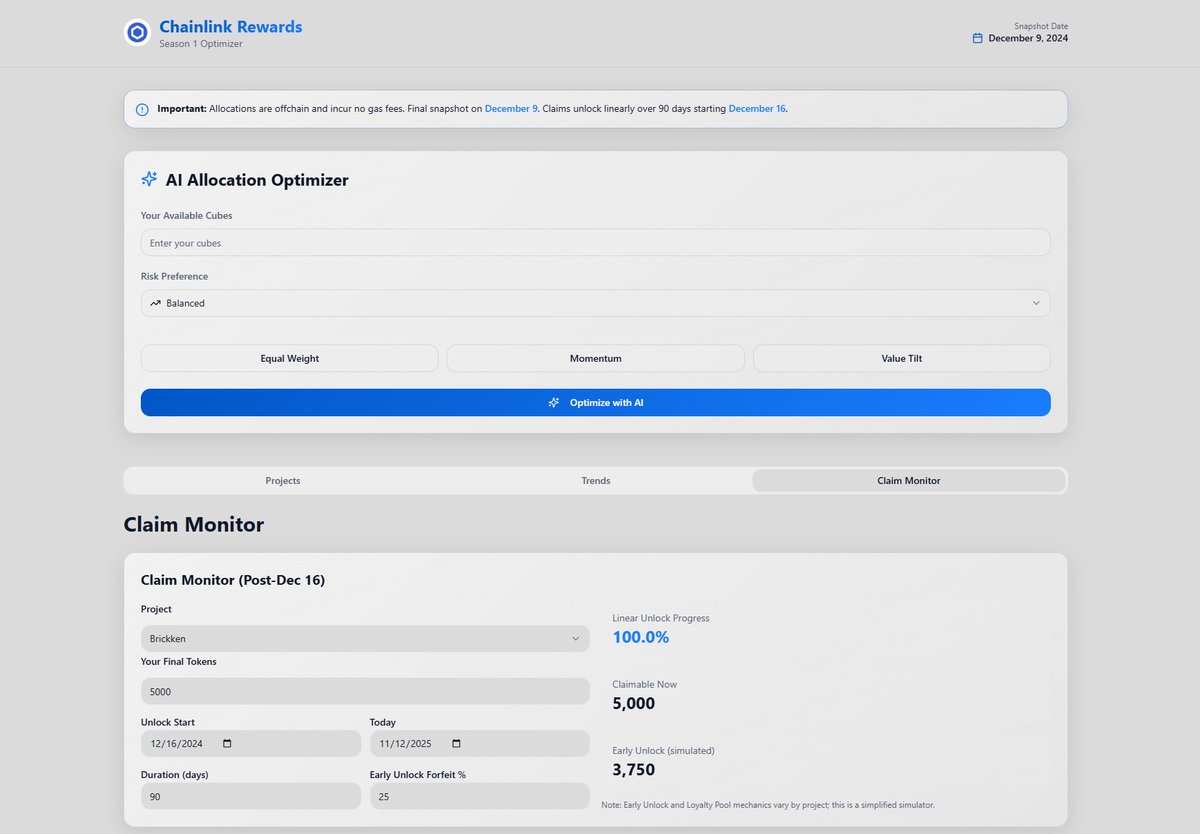Click the Claimable Now value 5,000
Viewport: 1200px width, 834px height.
tap(634, 703)
